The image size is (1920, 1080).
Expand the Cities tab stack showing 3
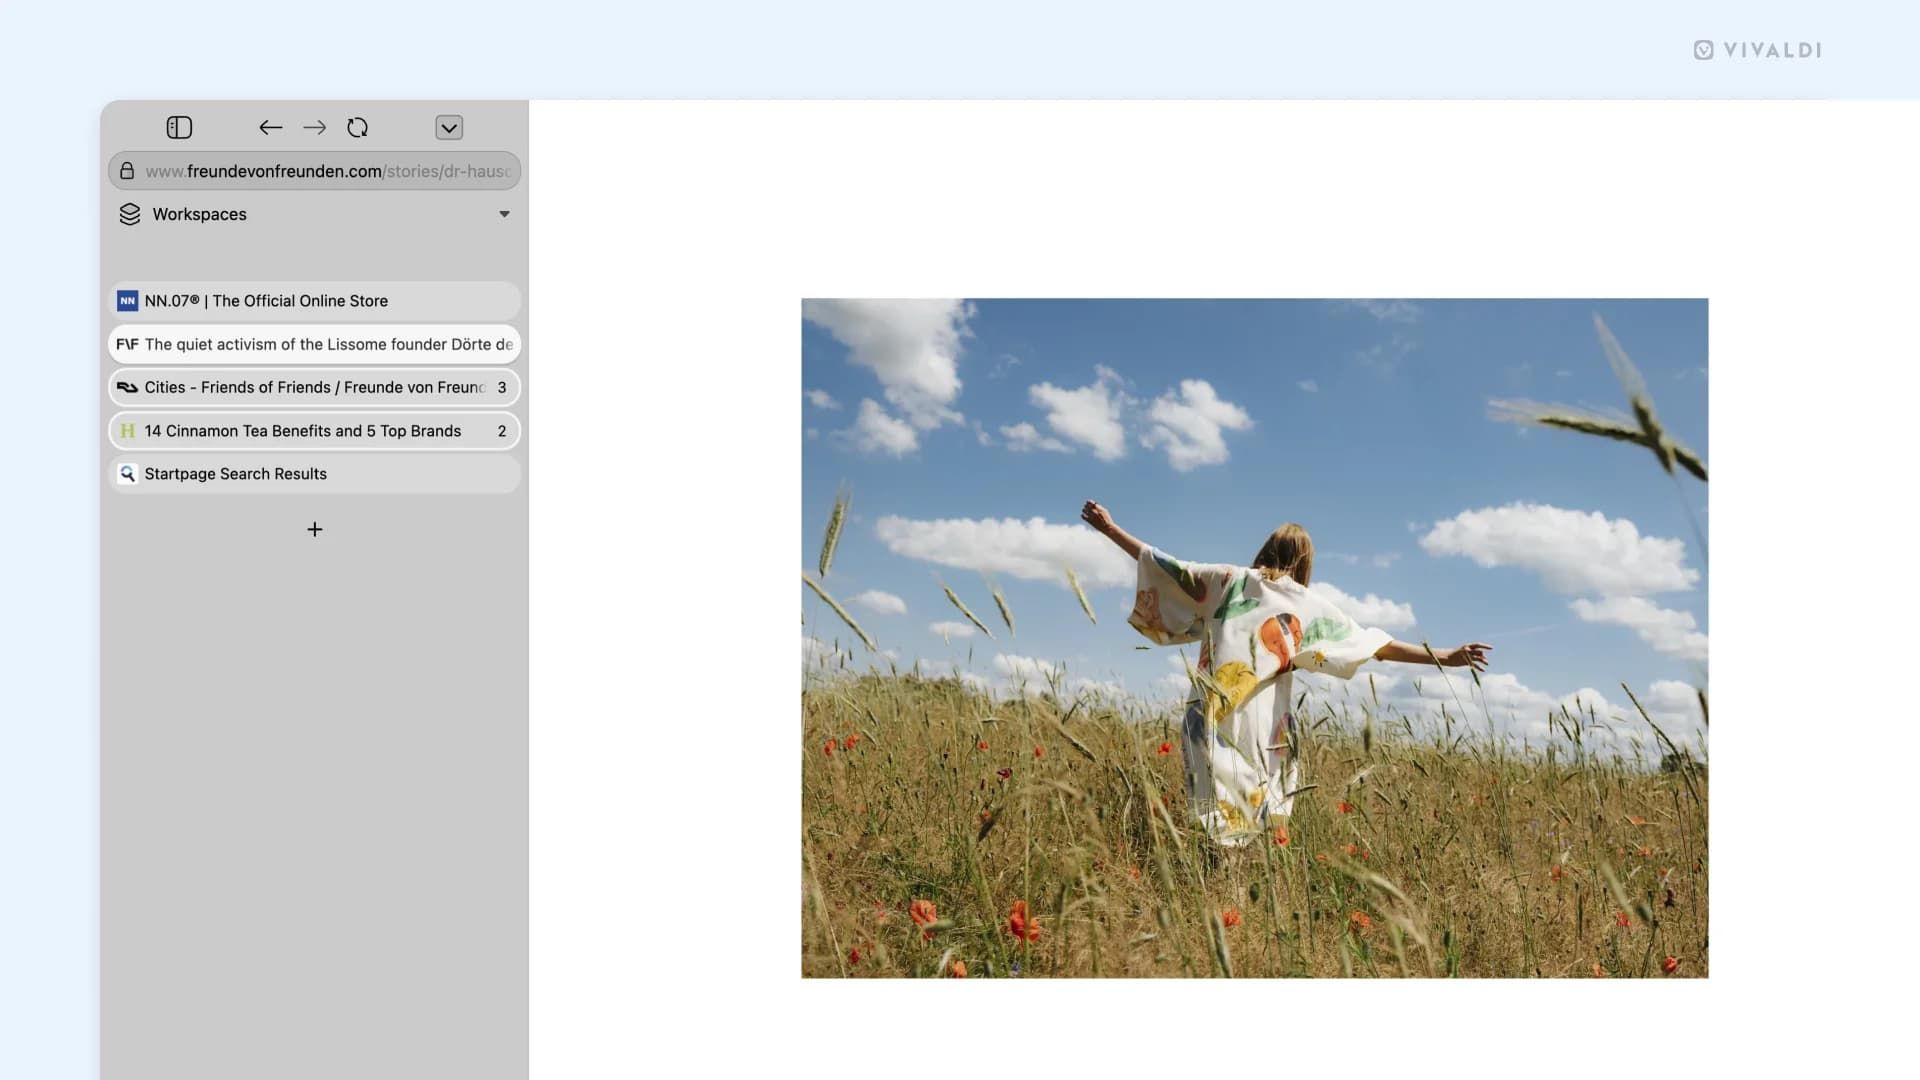[502, 387]
